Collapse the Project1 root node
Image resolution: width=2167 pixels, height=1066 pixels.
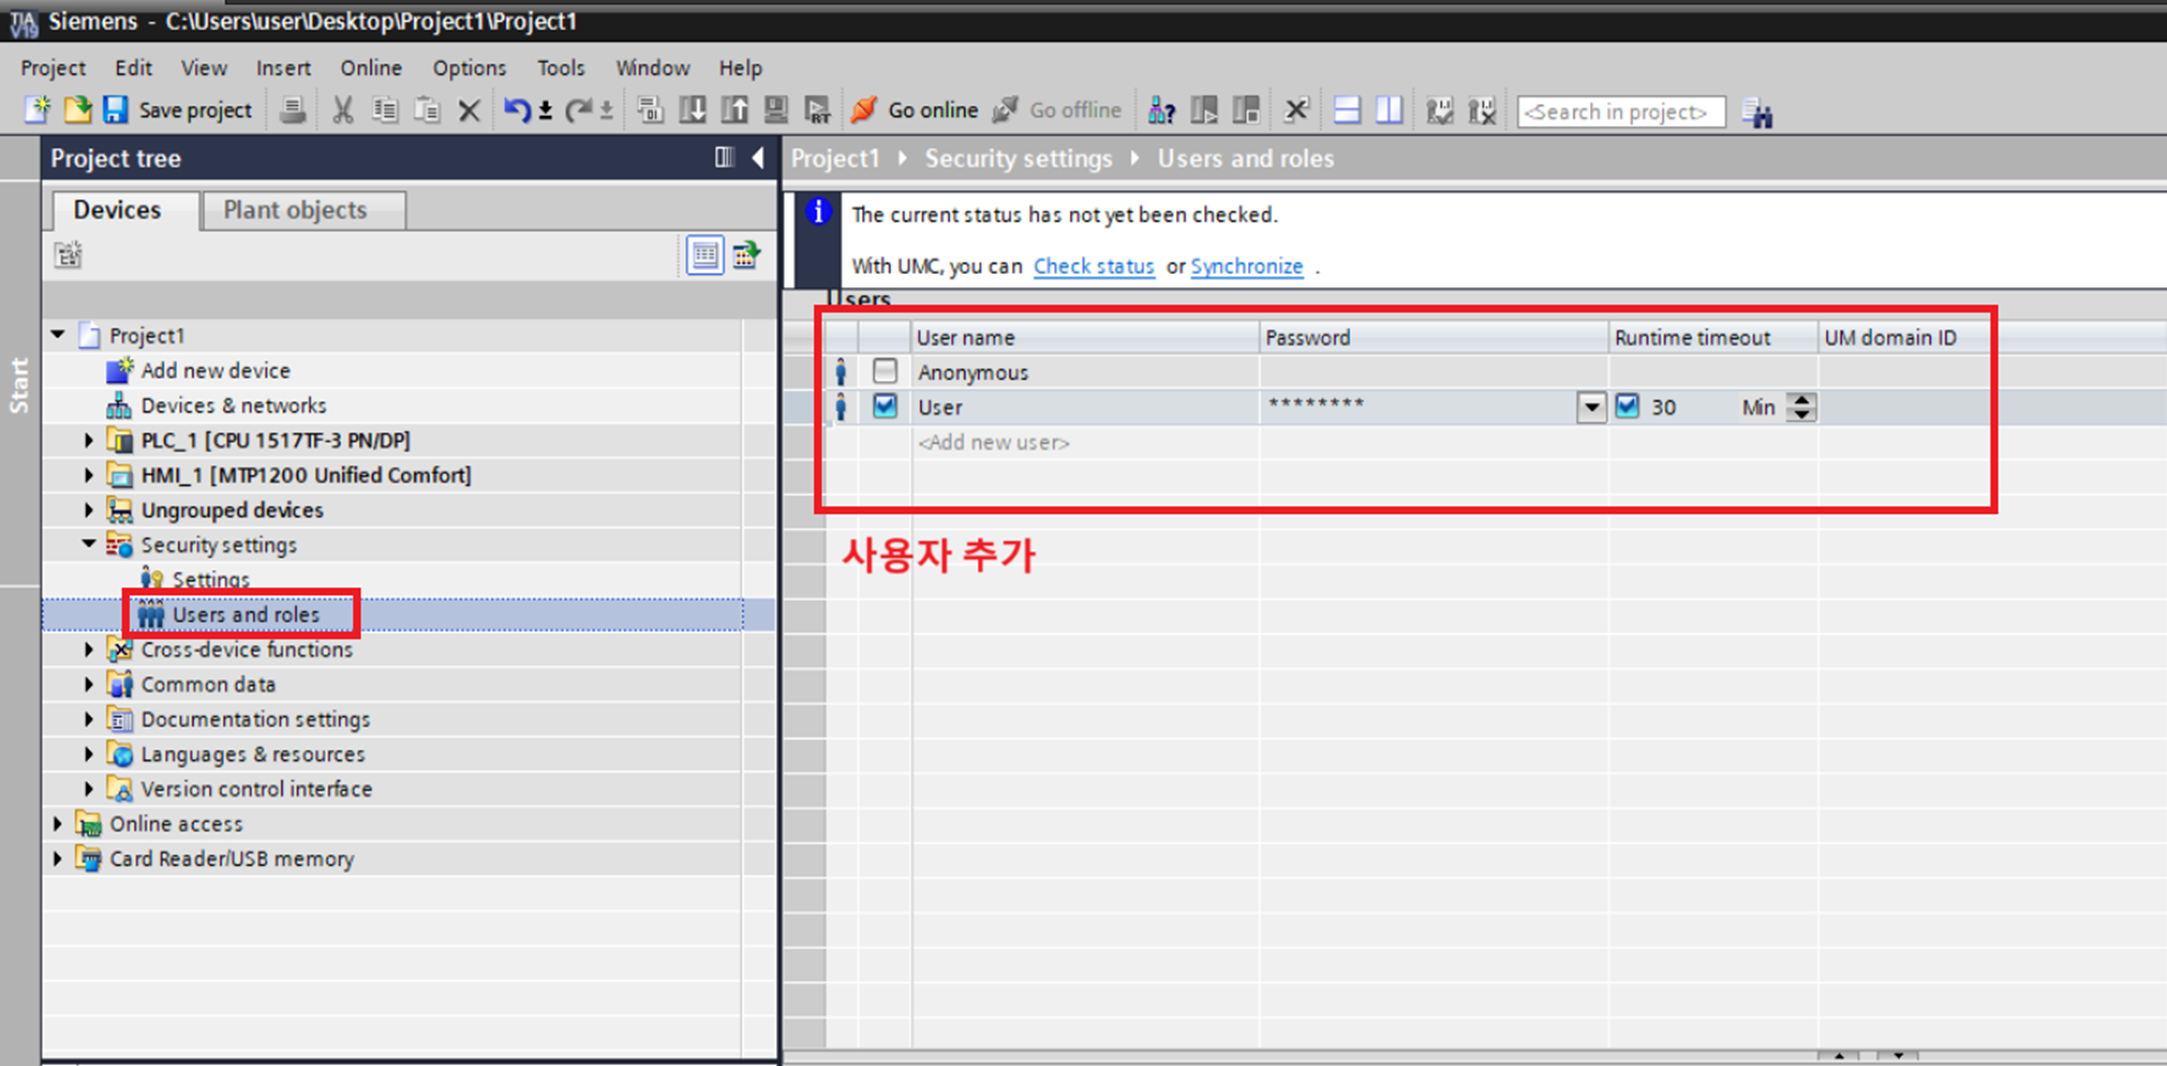pos(58,335)
